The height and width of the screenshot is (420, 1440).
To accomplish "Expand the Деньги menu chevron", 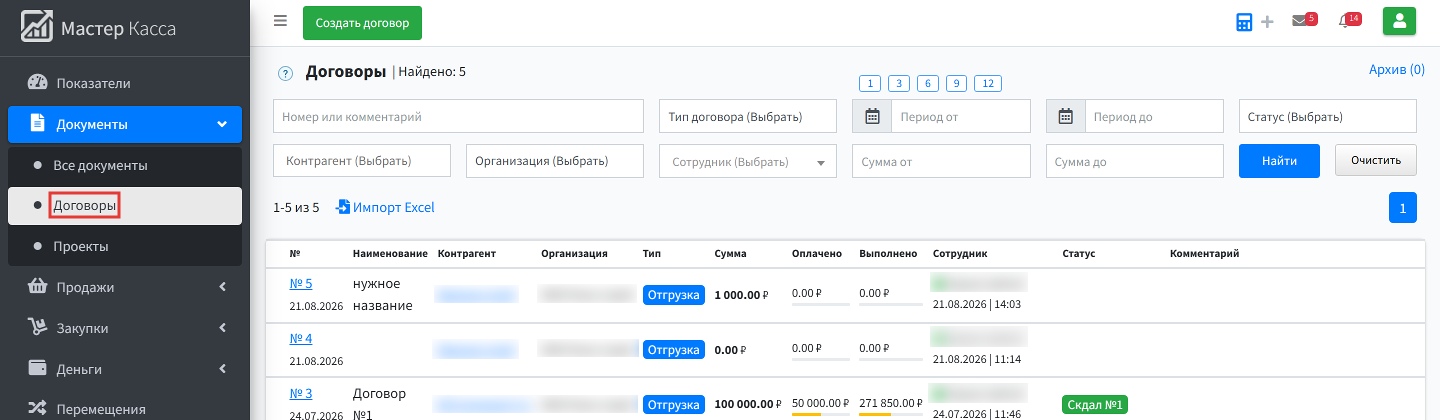I will click(x=222, y=368).
